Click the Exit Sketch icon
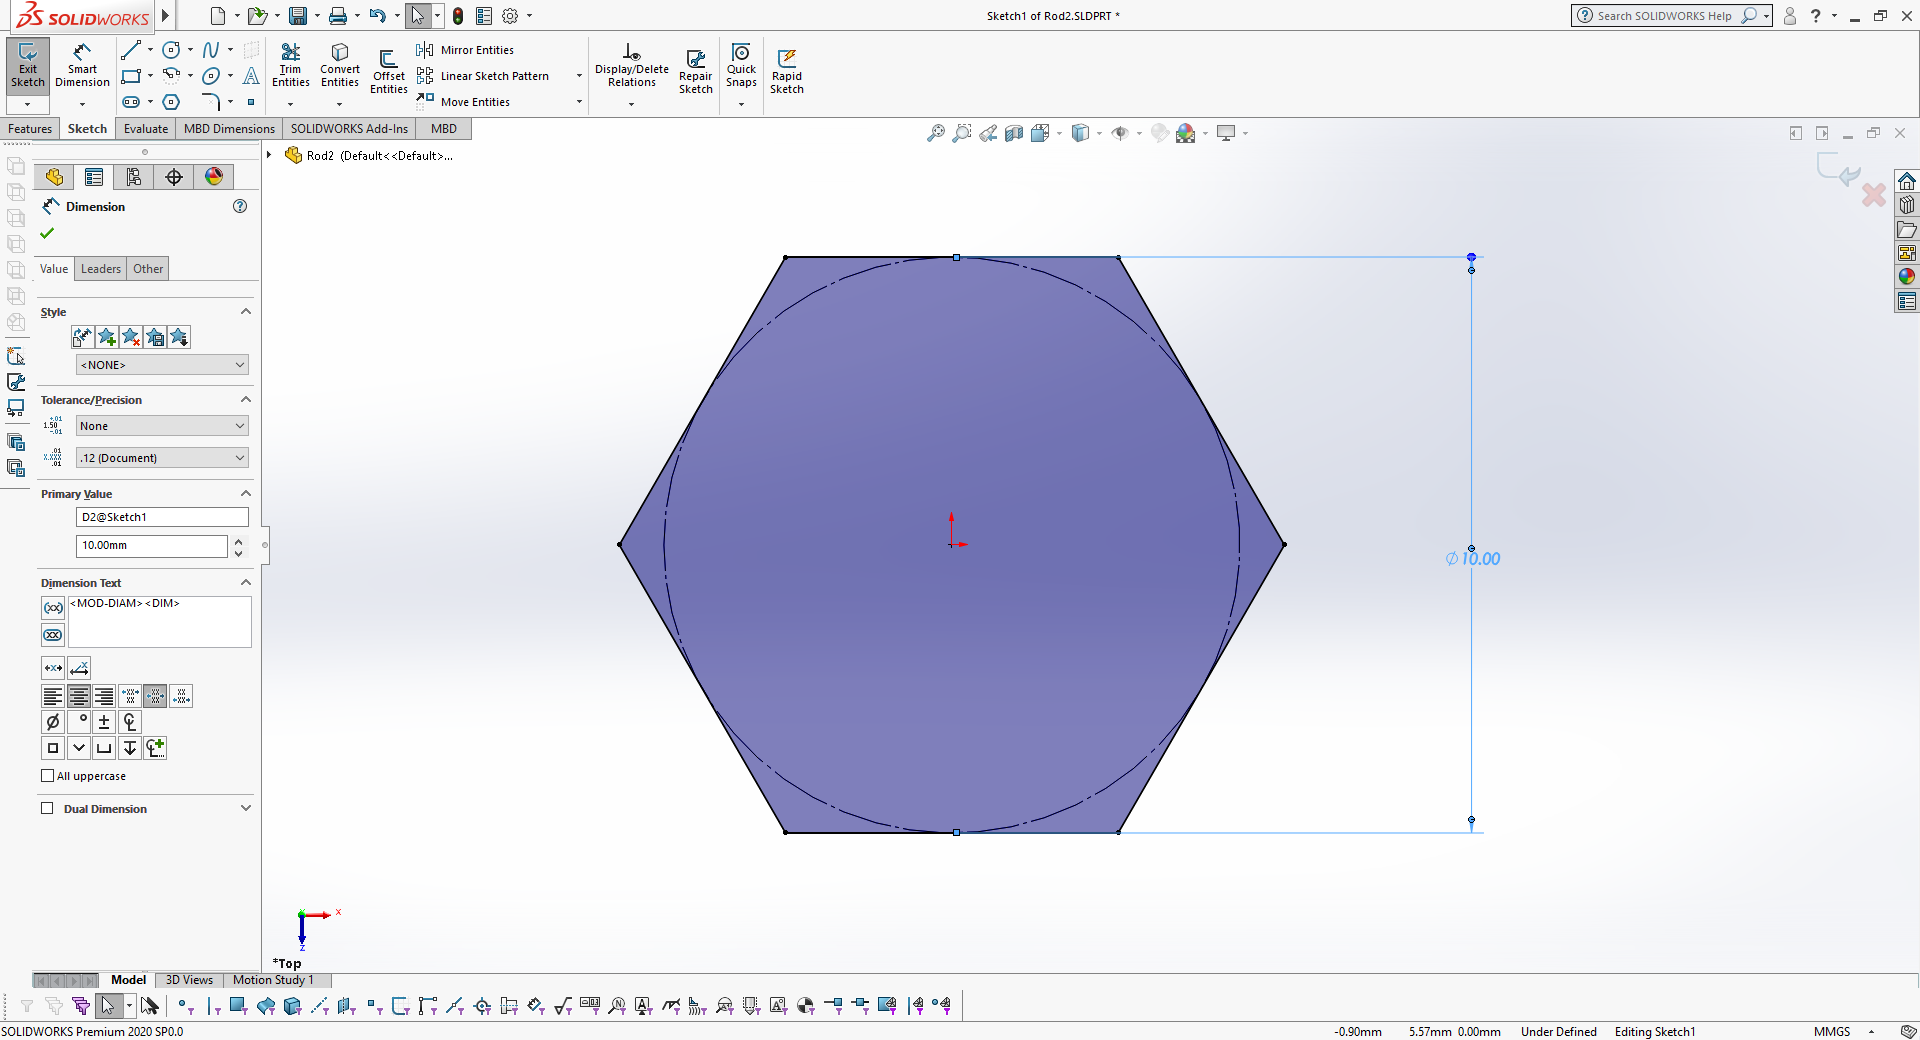Image resolution: width=1920 pixels, height=1040 pixels. pyautogui.click(x=28, y=66)
